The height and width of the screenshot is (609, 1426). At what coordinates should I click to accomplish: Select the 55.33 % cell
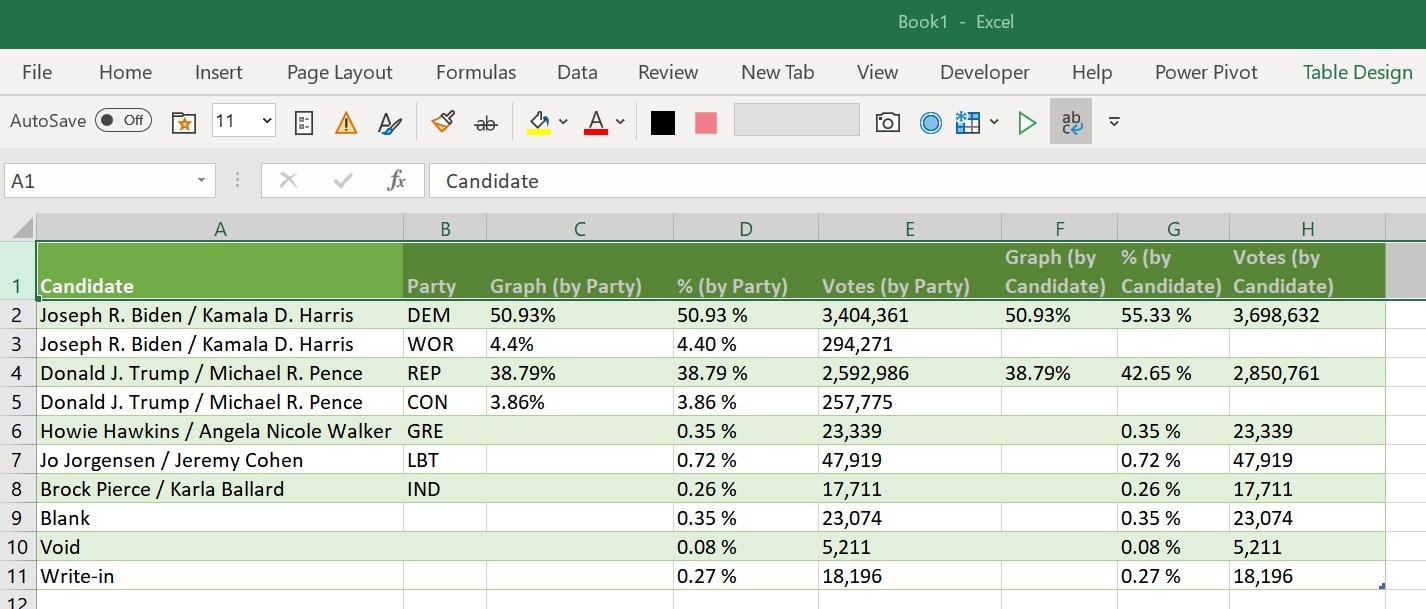(x=1174, y=315)
